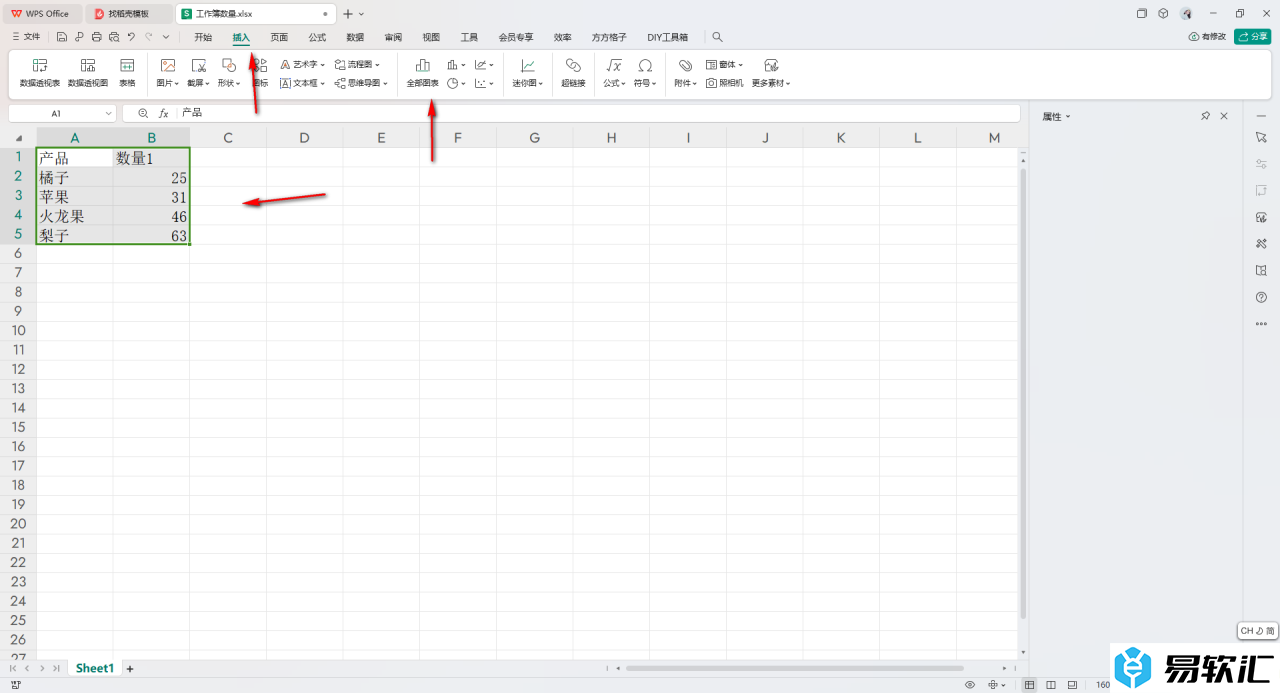Open the tools icon in right sidebar

coord(1261,244)
